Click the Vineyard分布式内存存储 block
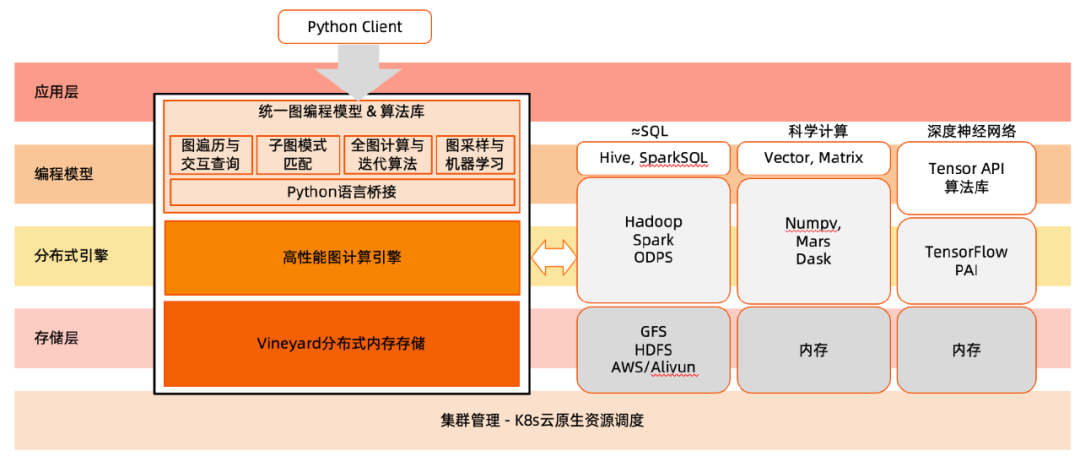Screen dimensions: 1080x462 pyautogui.click(x=342, y=344)
